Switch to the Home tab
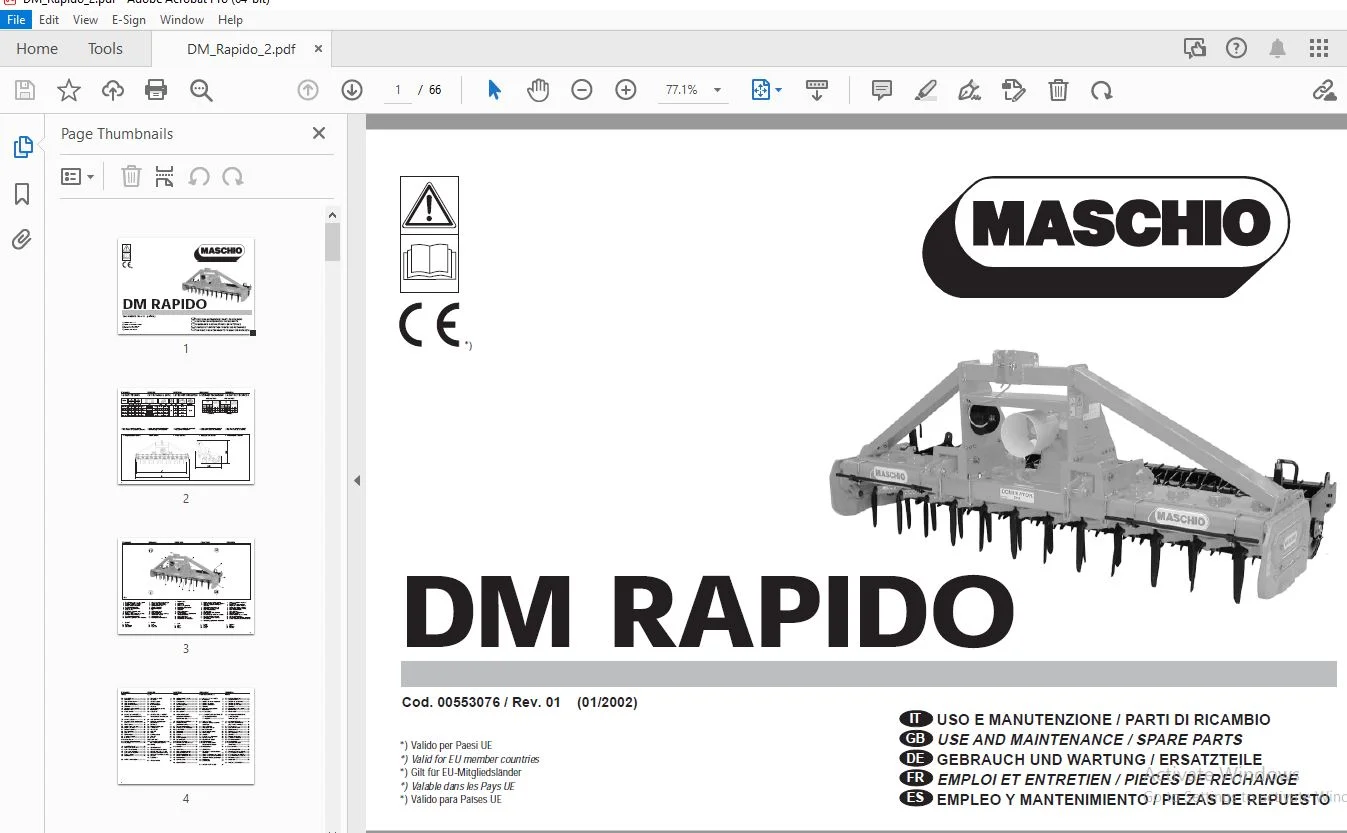 (37, 48)
